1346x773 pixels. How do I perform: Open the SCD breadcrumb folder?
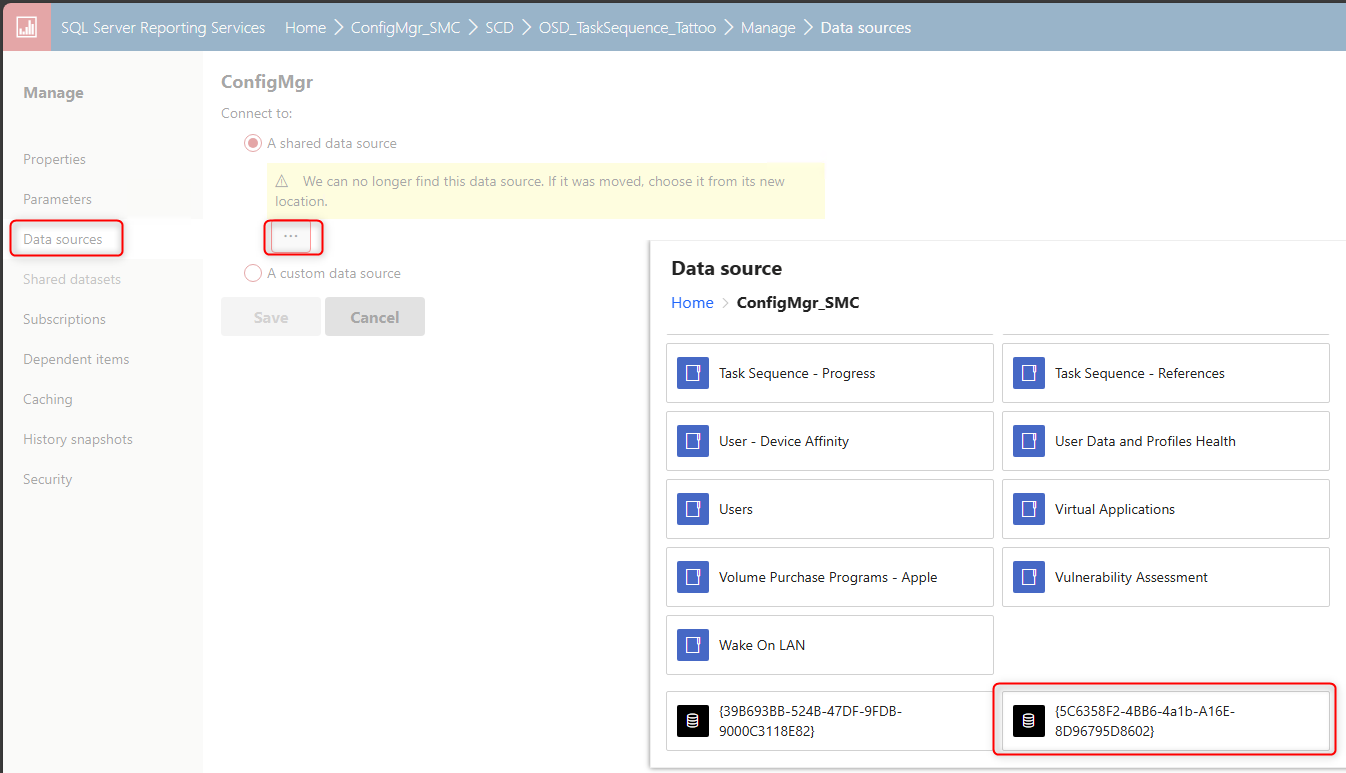499,27
